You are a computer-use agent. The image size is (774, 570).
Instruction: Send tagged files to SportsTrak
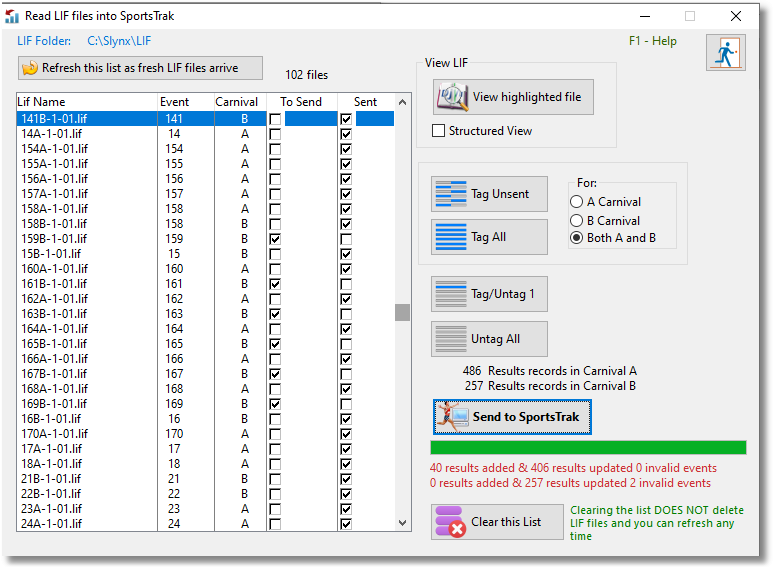click(512, 417)
